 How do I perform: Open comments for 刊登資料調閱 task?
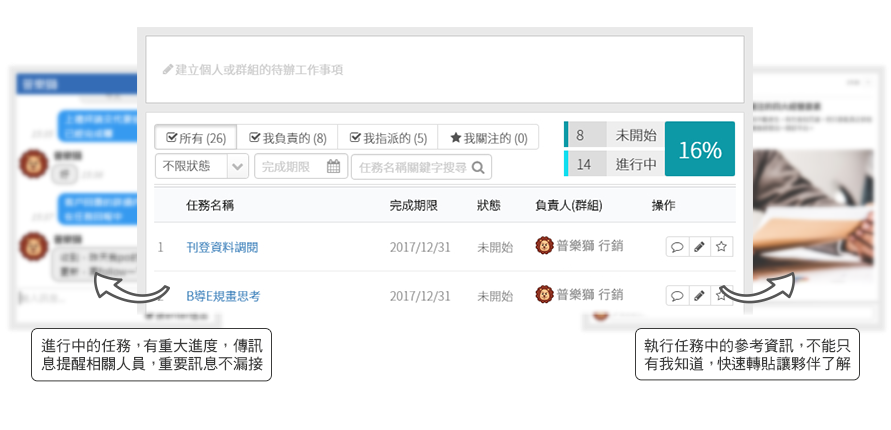tap(677, 247)
